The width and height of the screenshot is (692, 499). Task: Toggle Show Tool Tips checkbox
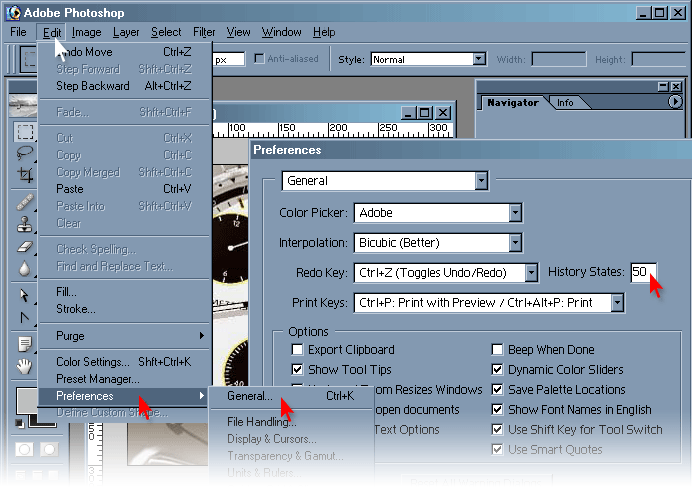pos(297,369)
